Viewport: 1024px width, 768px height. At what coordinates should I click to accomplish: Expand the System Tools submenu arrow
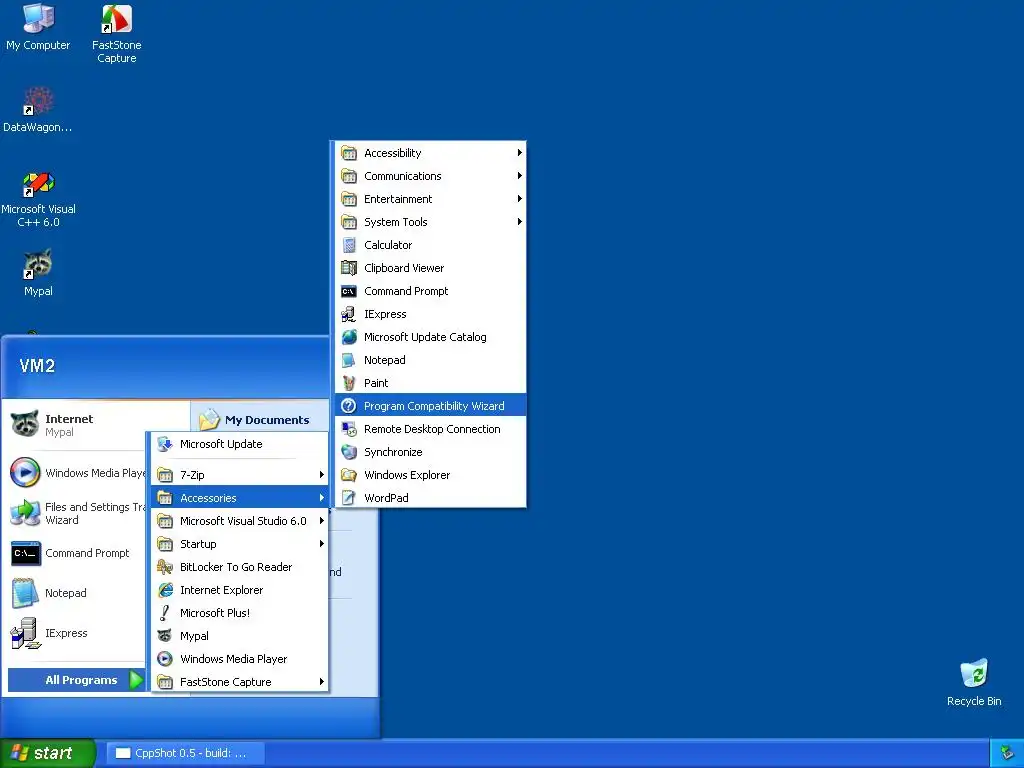pos(519,222)
